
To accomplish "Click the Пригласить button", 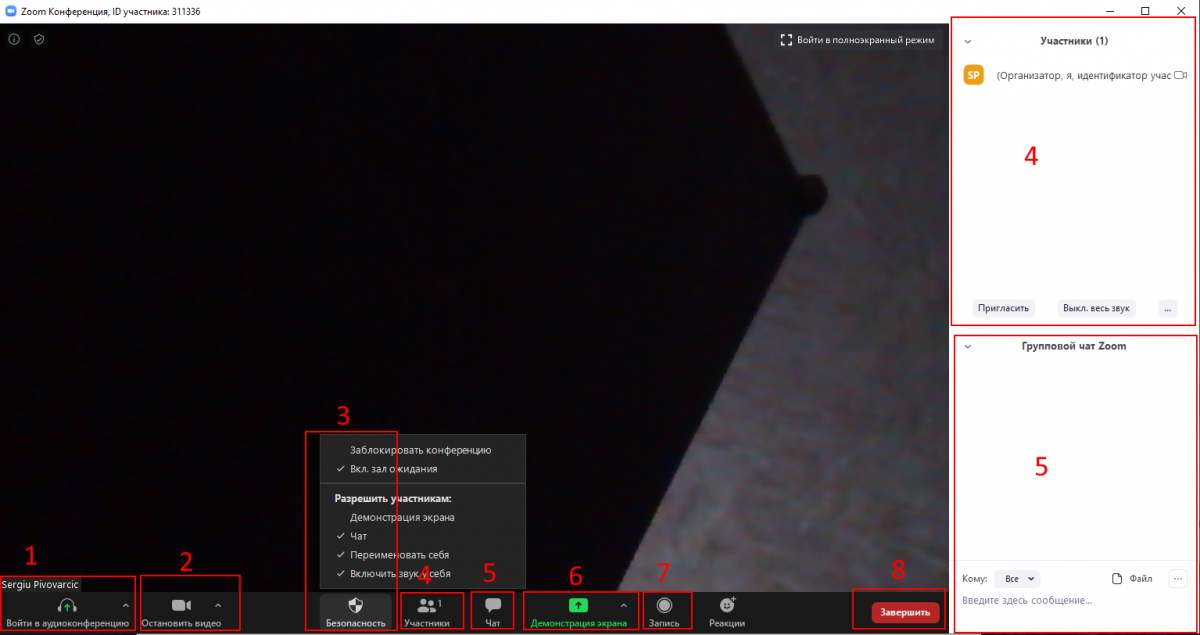I will coord(1003,308).
